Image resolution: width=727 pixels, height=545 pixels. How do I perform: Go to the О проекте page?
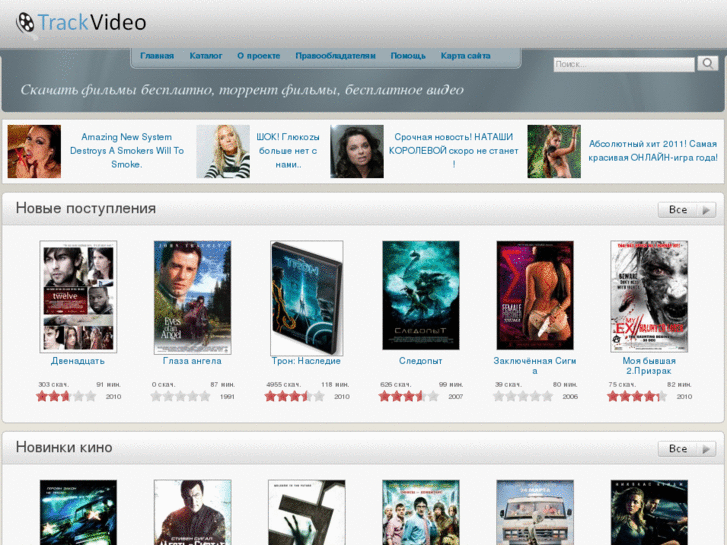(x=259, y=56)
